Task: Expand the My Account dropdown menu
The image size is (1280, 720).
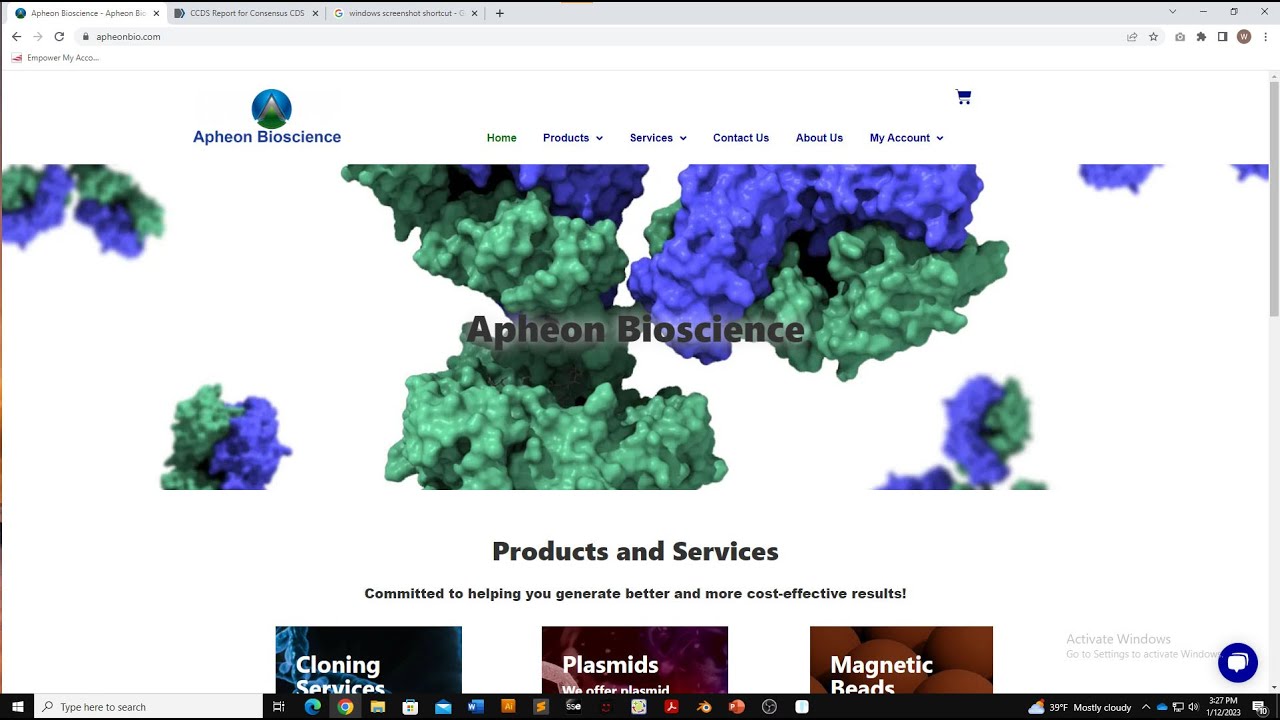Action: pyautogui.click(x=906, y=138)
